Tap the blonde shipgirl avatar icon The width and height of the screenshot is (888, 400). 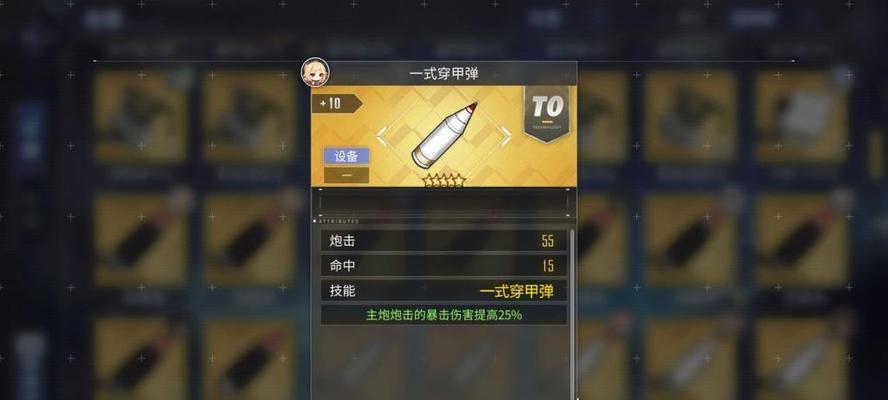pos(315,73)
